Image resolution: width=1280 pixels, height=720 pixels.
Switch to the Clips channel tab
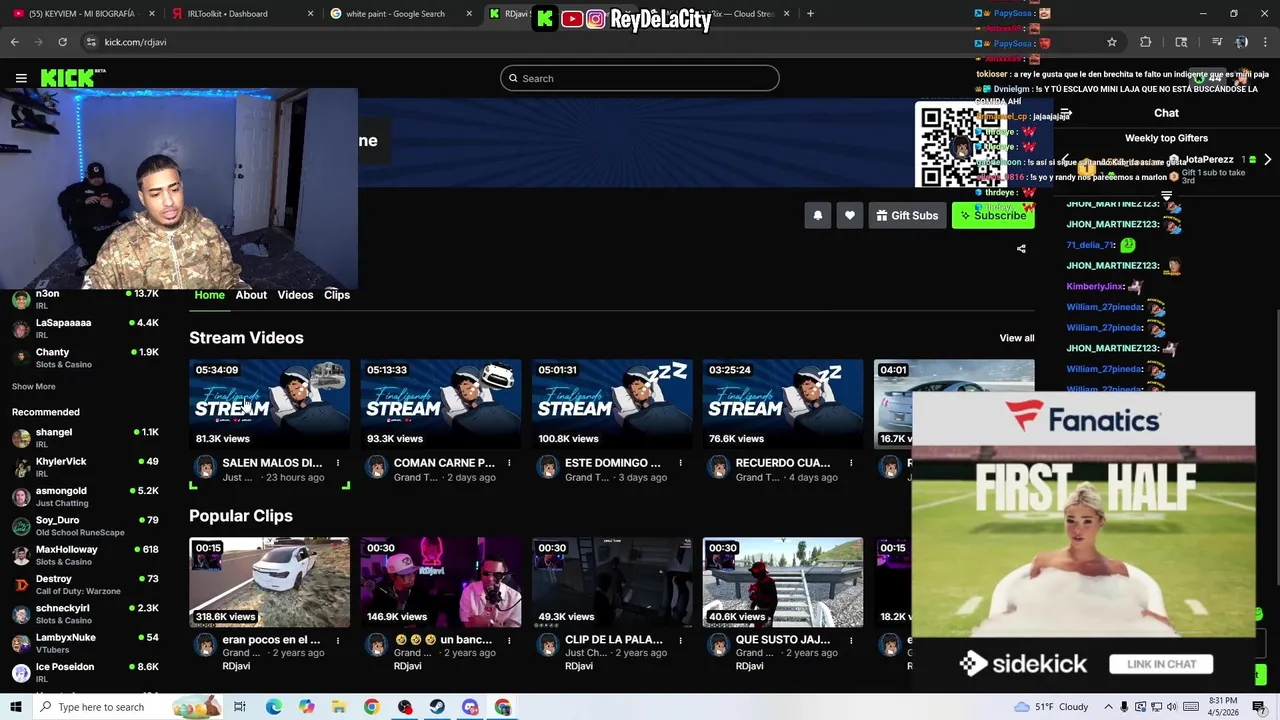click(337, 295)
